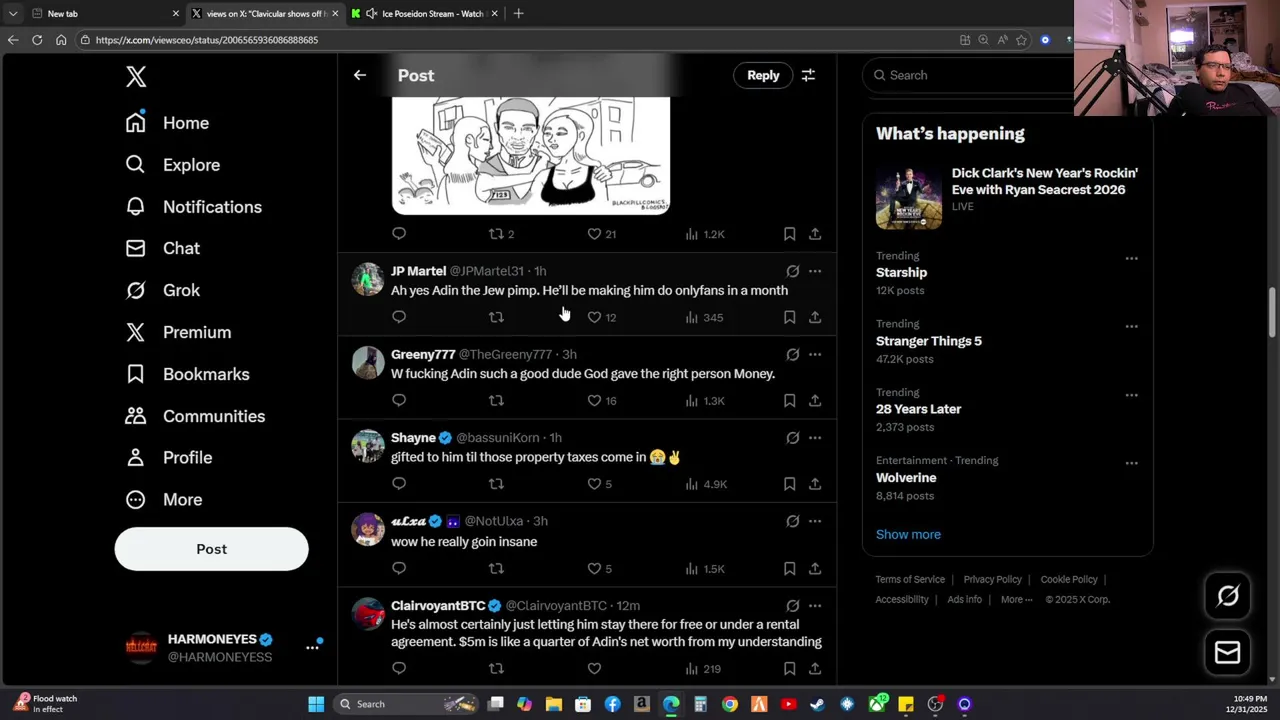Share Shayne's comment
This screenshot has width=1280, height=720.
815,484
